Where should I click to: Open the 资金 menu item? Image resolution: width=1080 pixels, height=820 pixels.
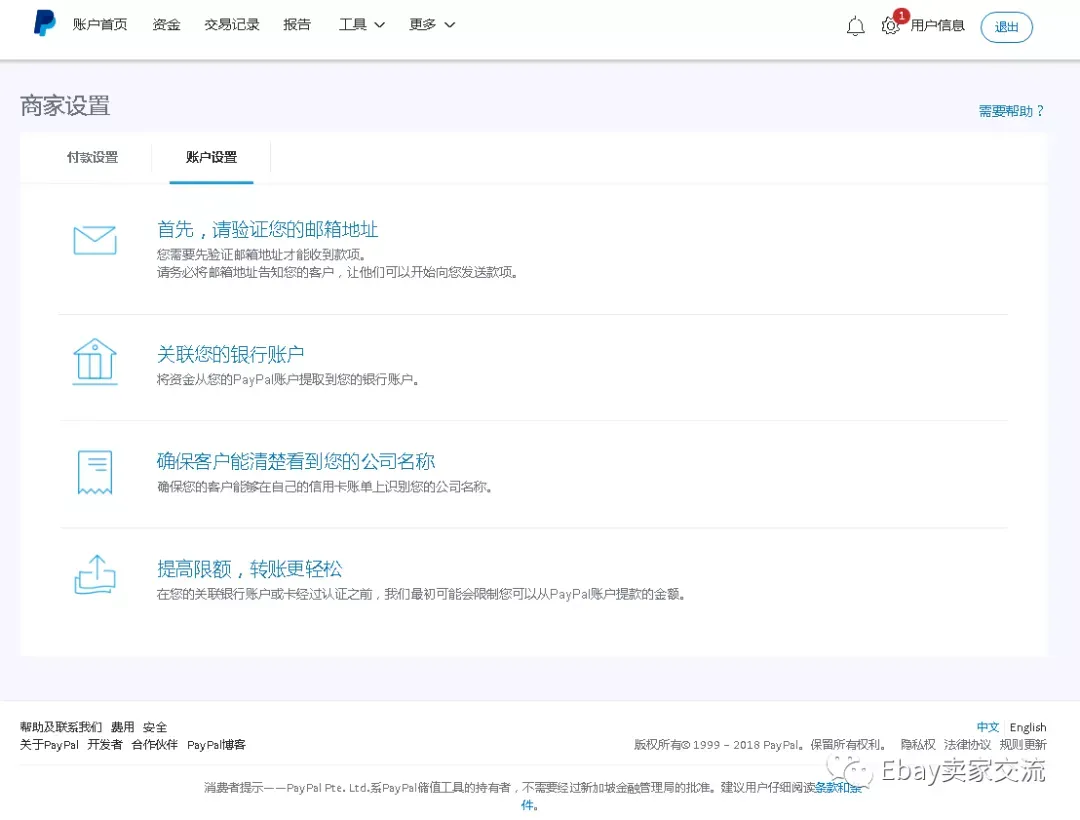[167, 25]
